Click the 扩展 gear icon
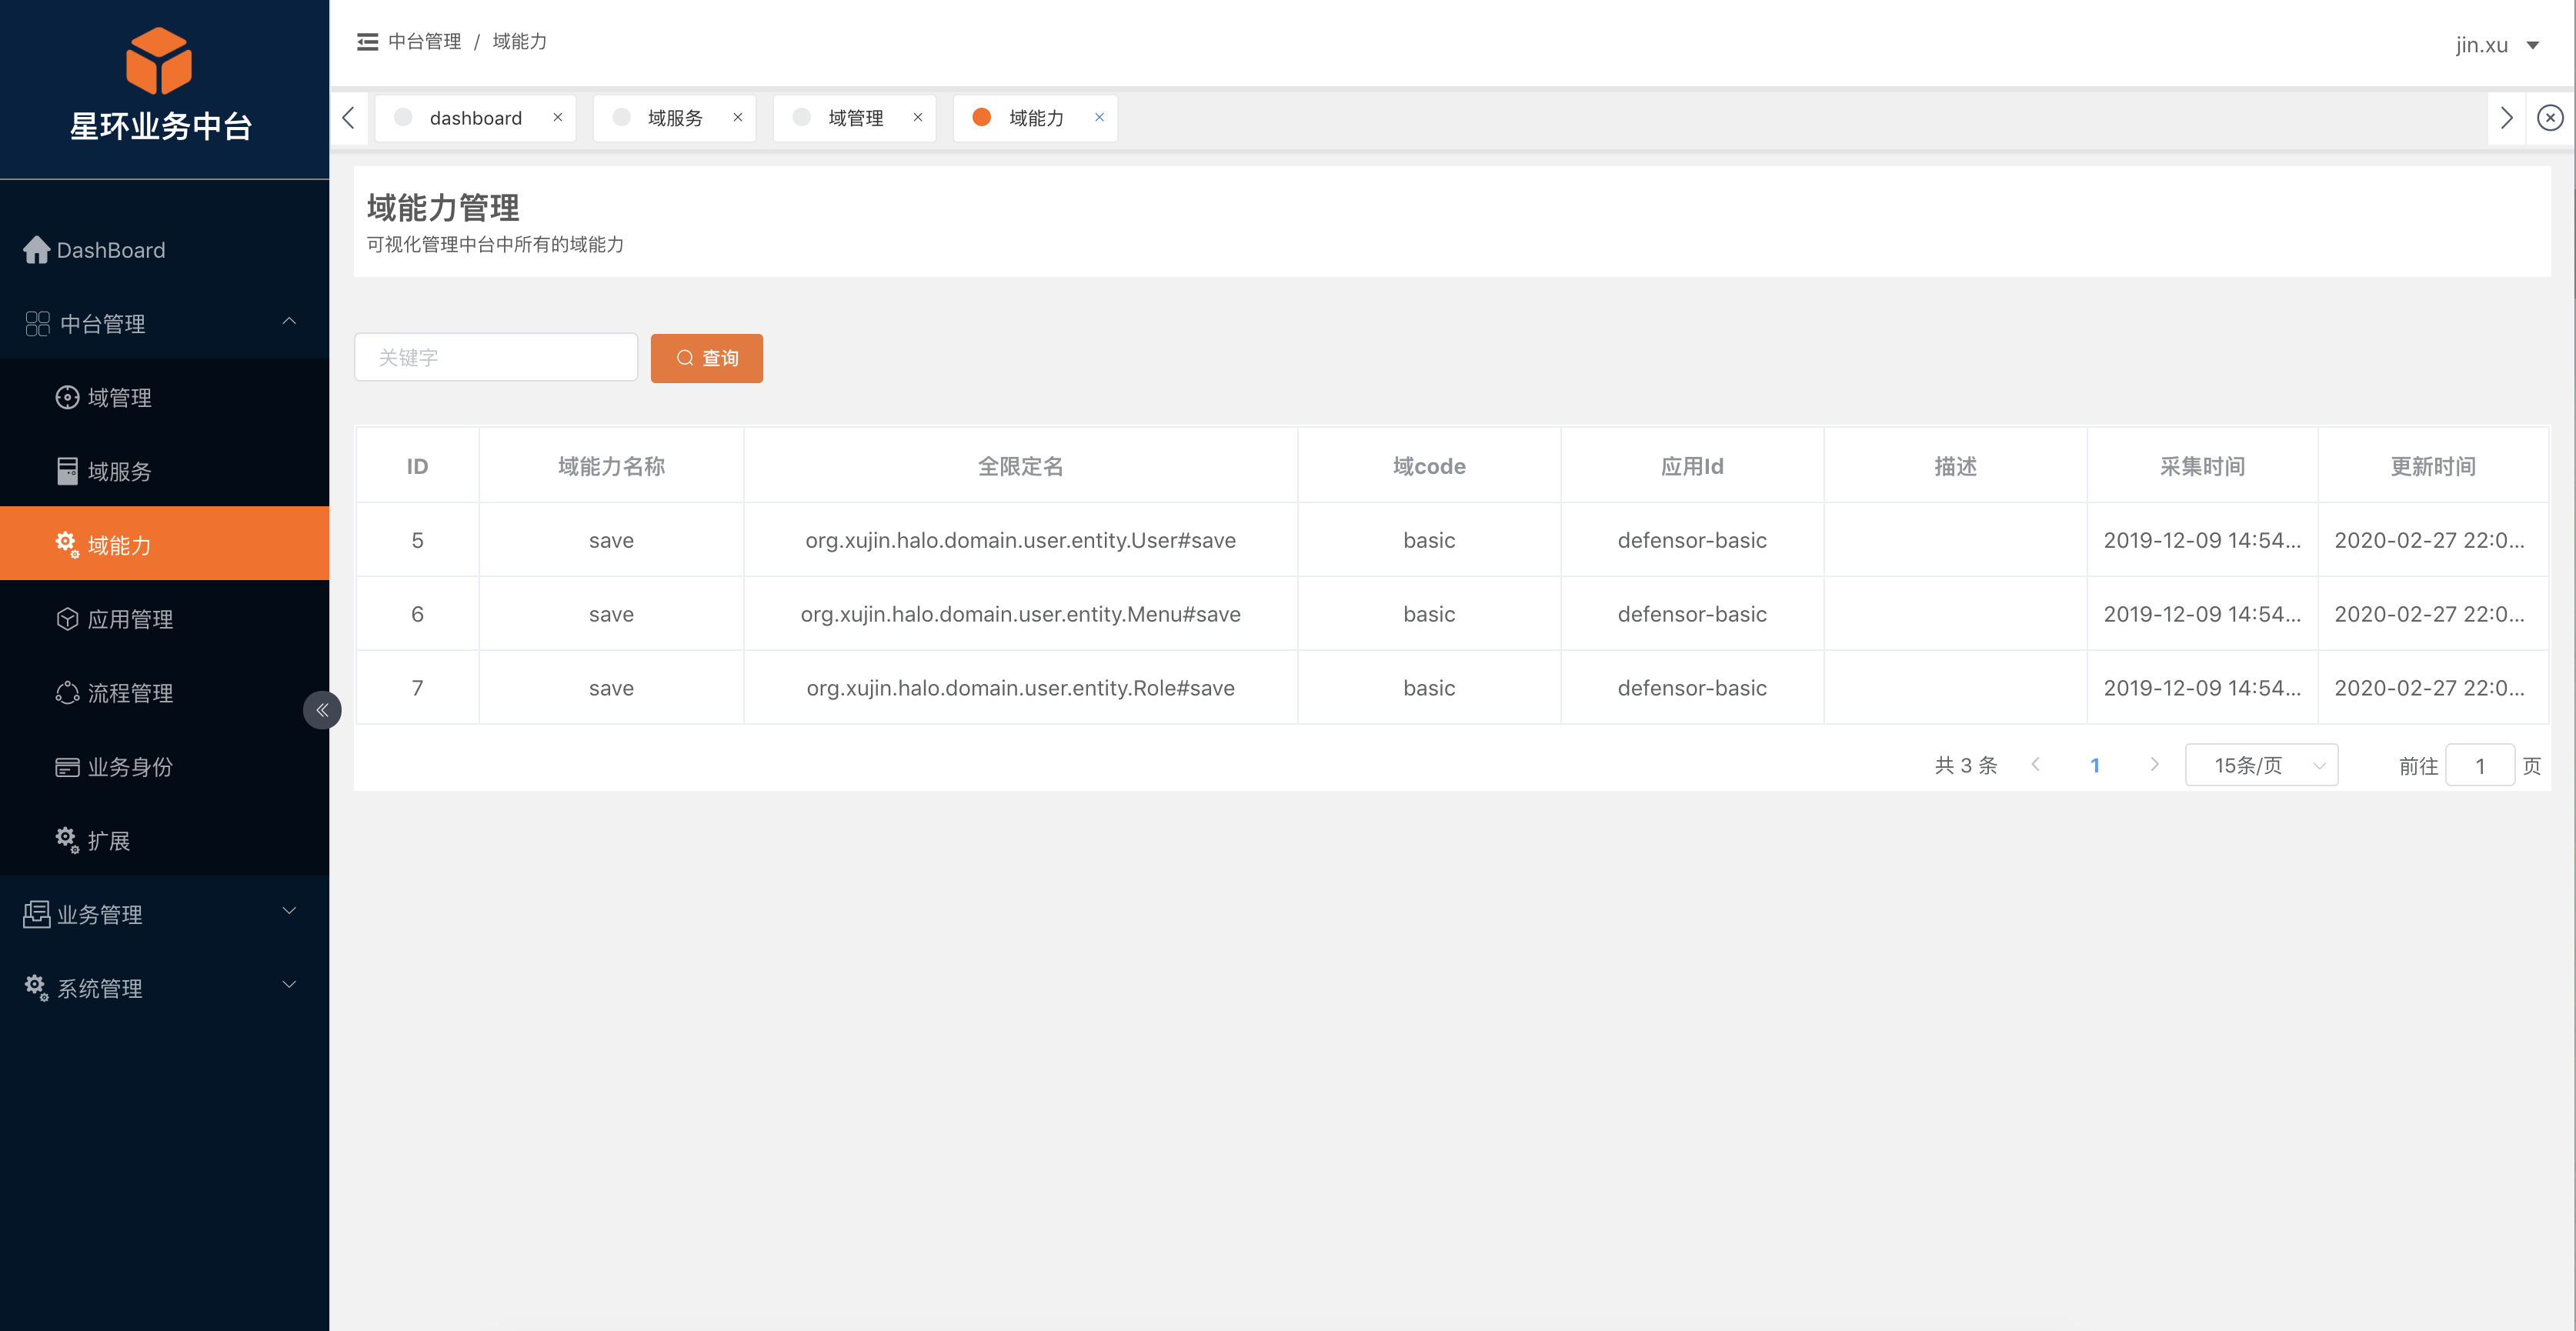 pos(67,840)
